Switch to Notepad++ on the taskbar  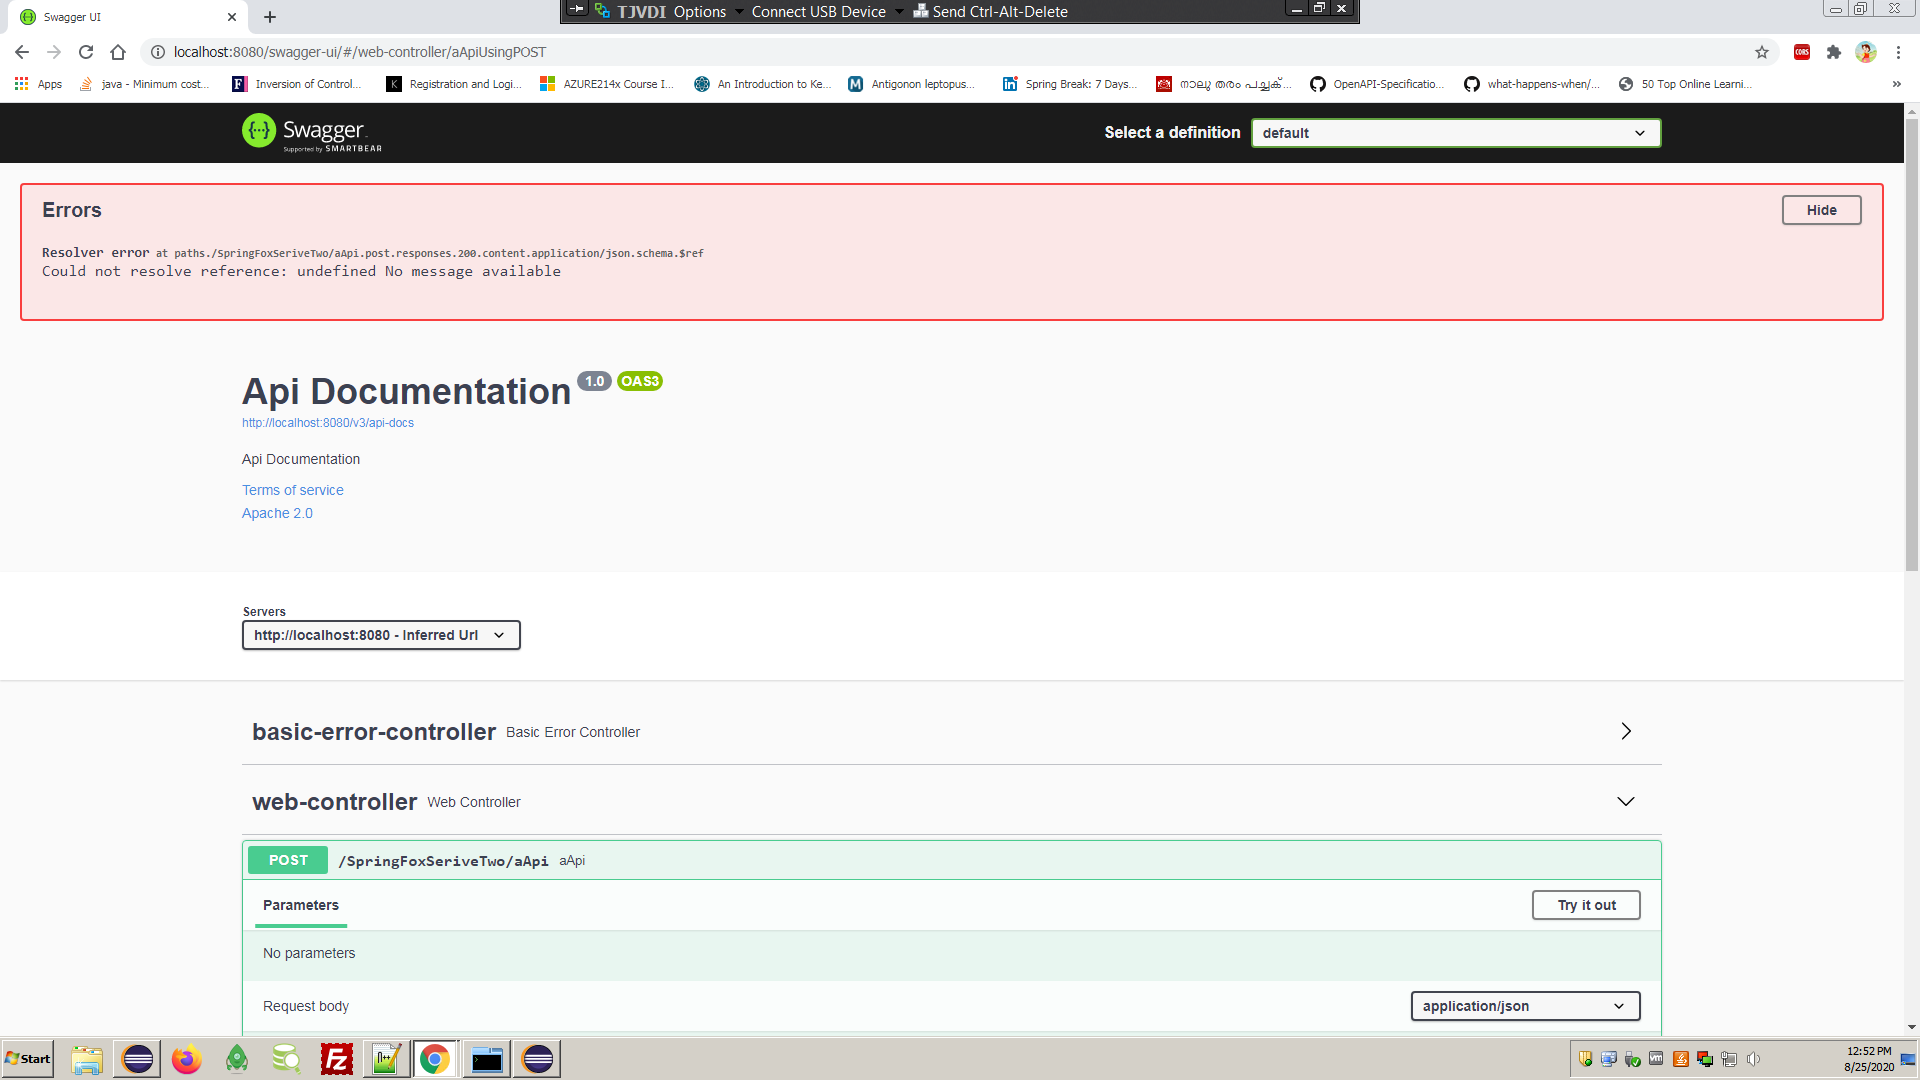pos(386,1059)
